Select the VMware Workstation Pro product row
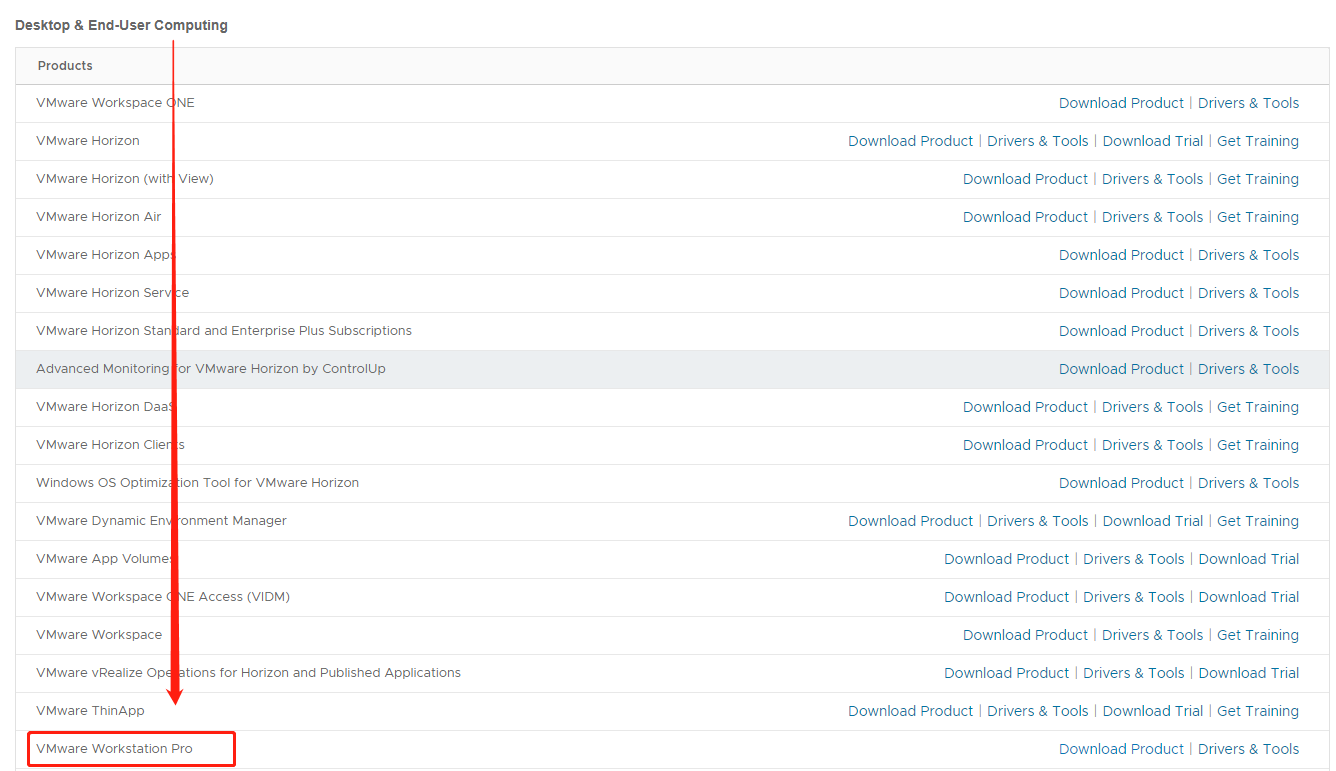This screenshot has height=771, width=1336. 114,749
